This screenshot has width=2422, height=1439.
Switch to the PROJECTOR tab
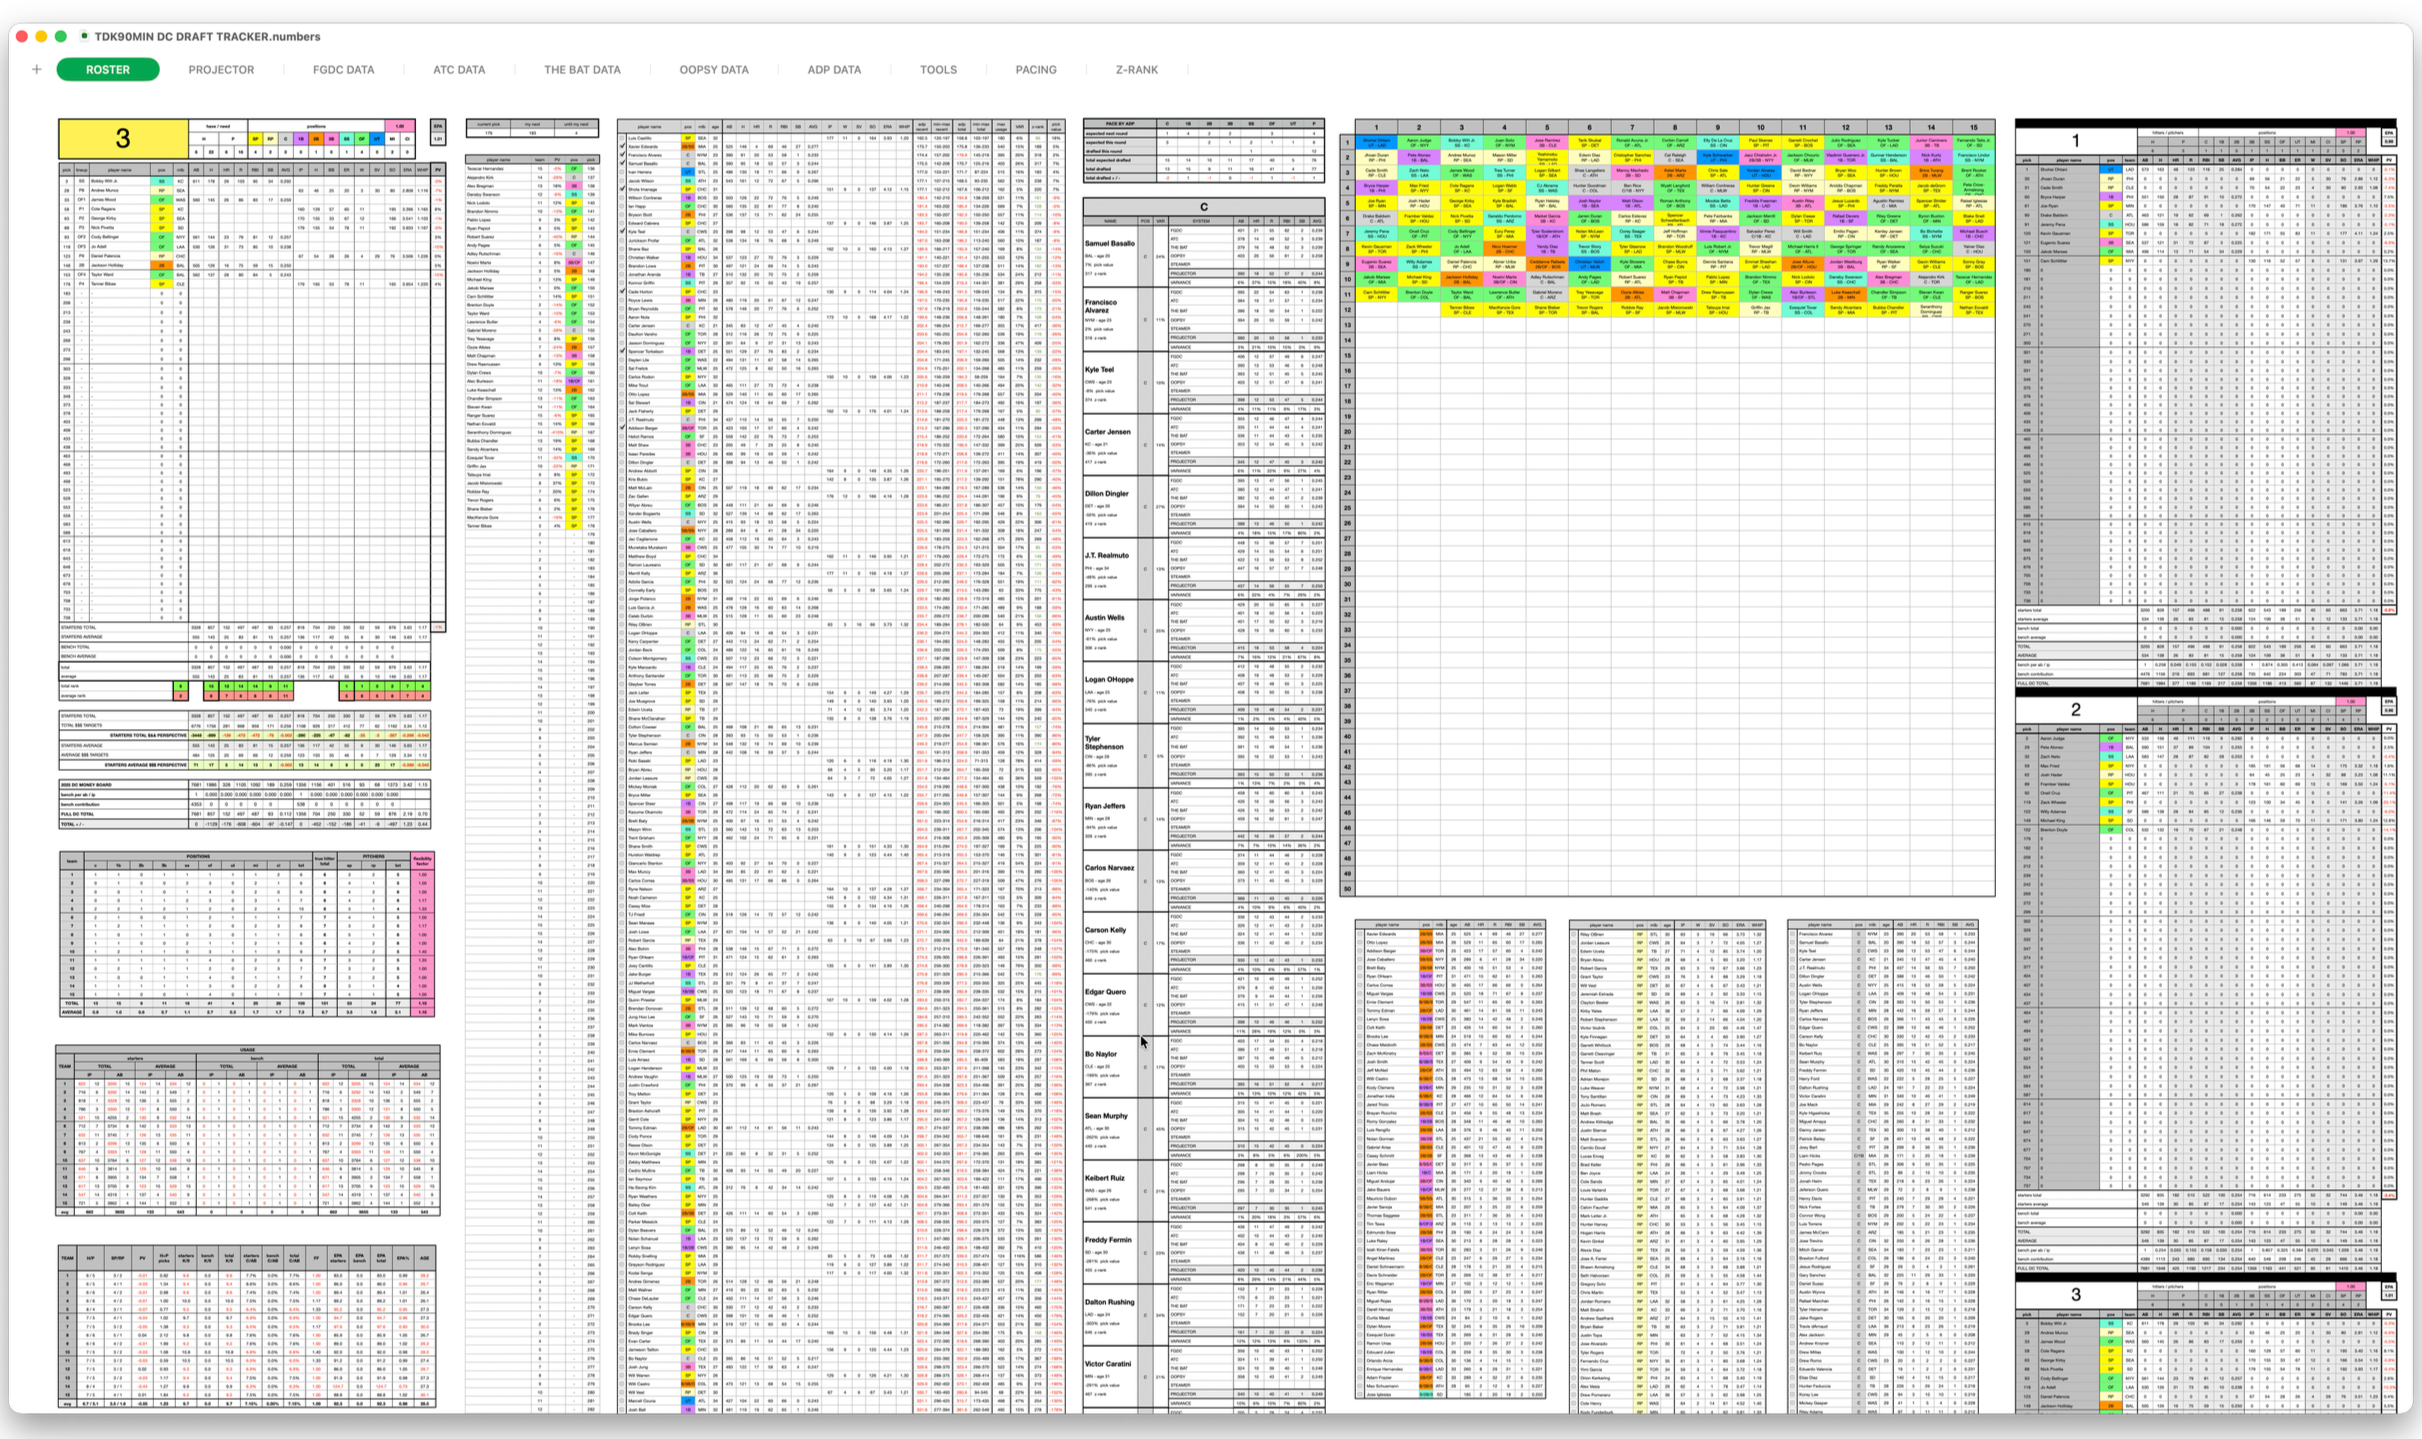220,70
